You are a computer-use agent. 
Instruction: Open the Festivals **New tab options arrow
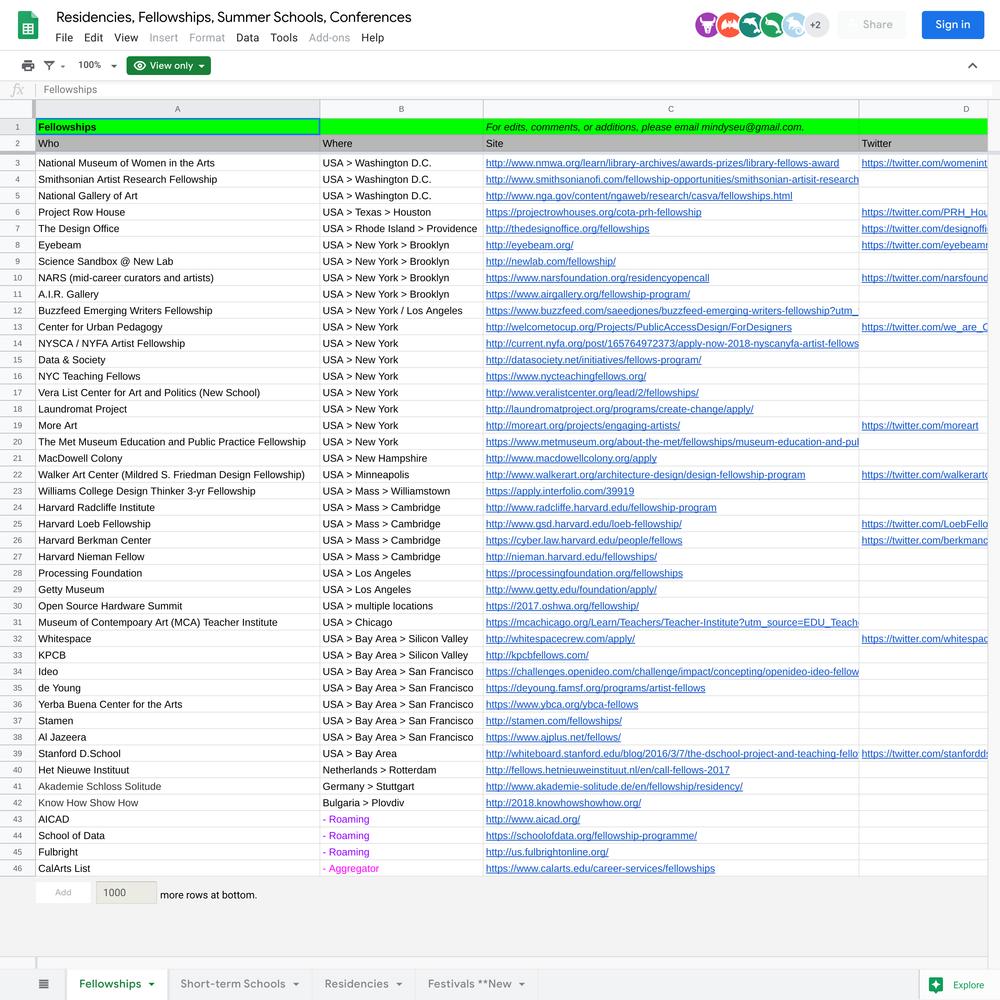click(522, 985)
